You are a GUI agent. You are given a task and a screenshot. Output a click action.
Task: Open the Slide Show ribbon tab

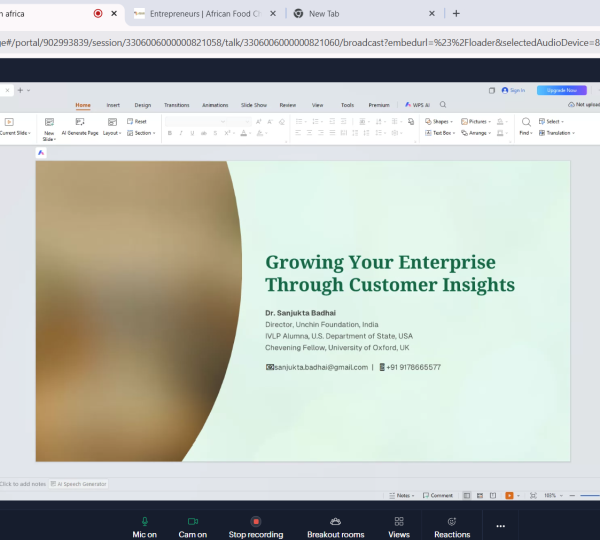pyautogui.click(x=254, y=105)
